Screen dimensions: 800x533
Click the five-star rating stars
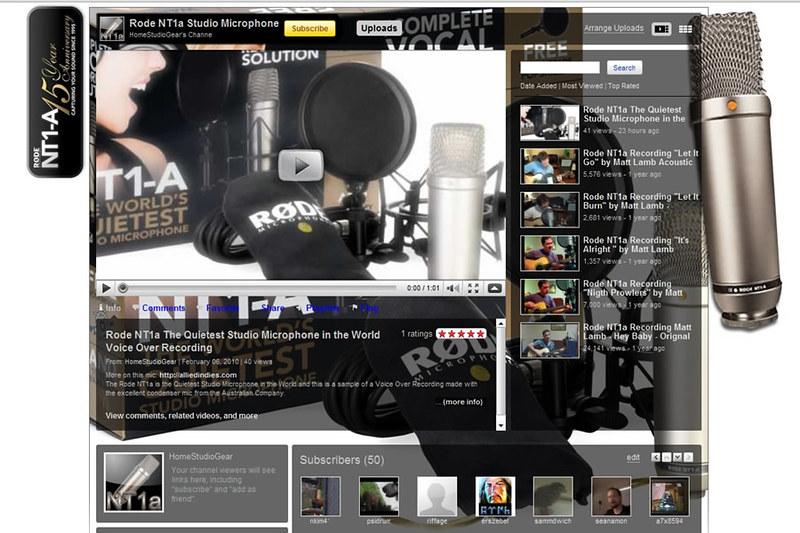pos(461,334)
